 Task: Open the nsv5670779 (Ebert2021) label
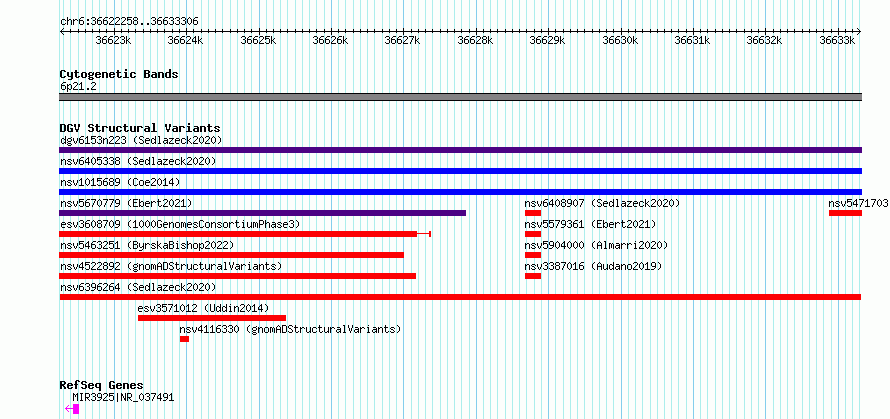pos(127,203)
